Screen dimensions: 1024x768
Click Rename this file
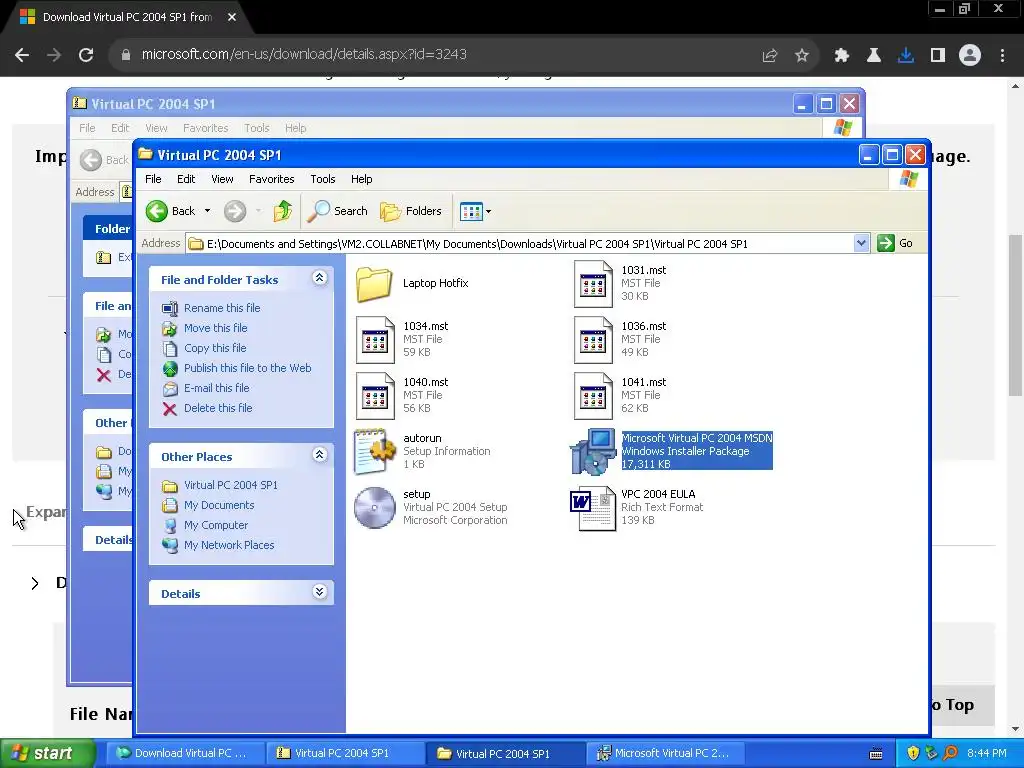coord(221,308)
